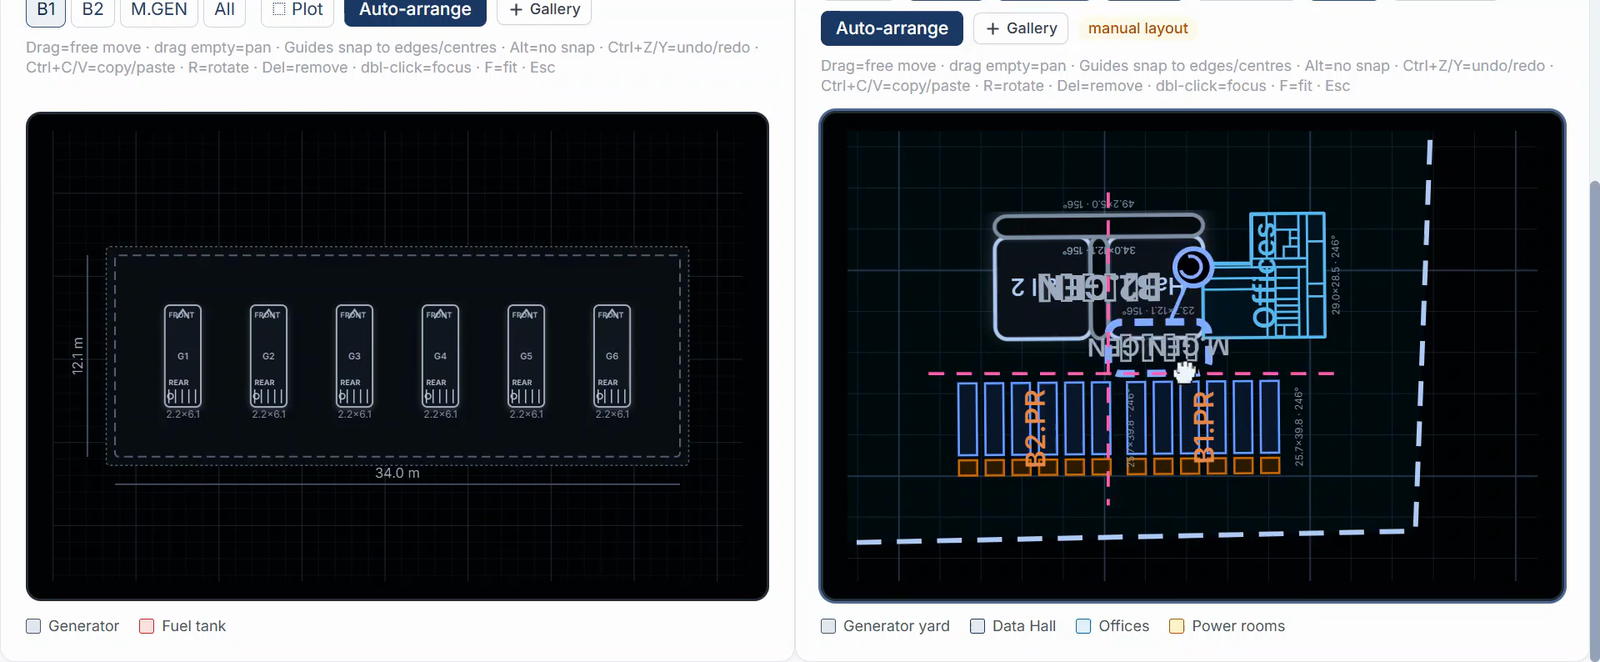Image resolution: width=1600 pixels, height=662 pixels.
Task: Click the 34.0 m width dimension label
Action: click(x=397, y=473)
